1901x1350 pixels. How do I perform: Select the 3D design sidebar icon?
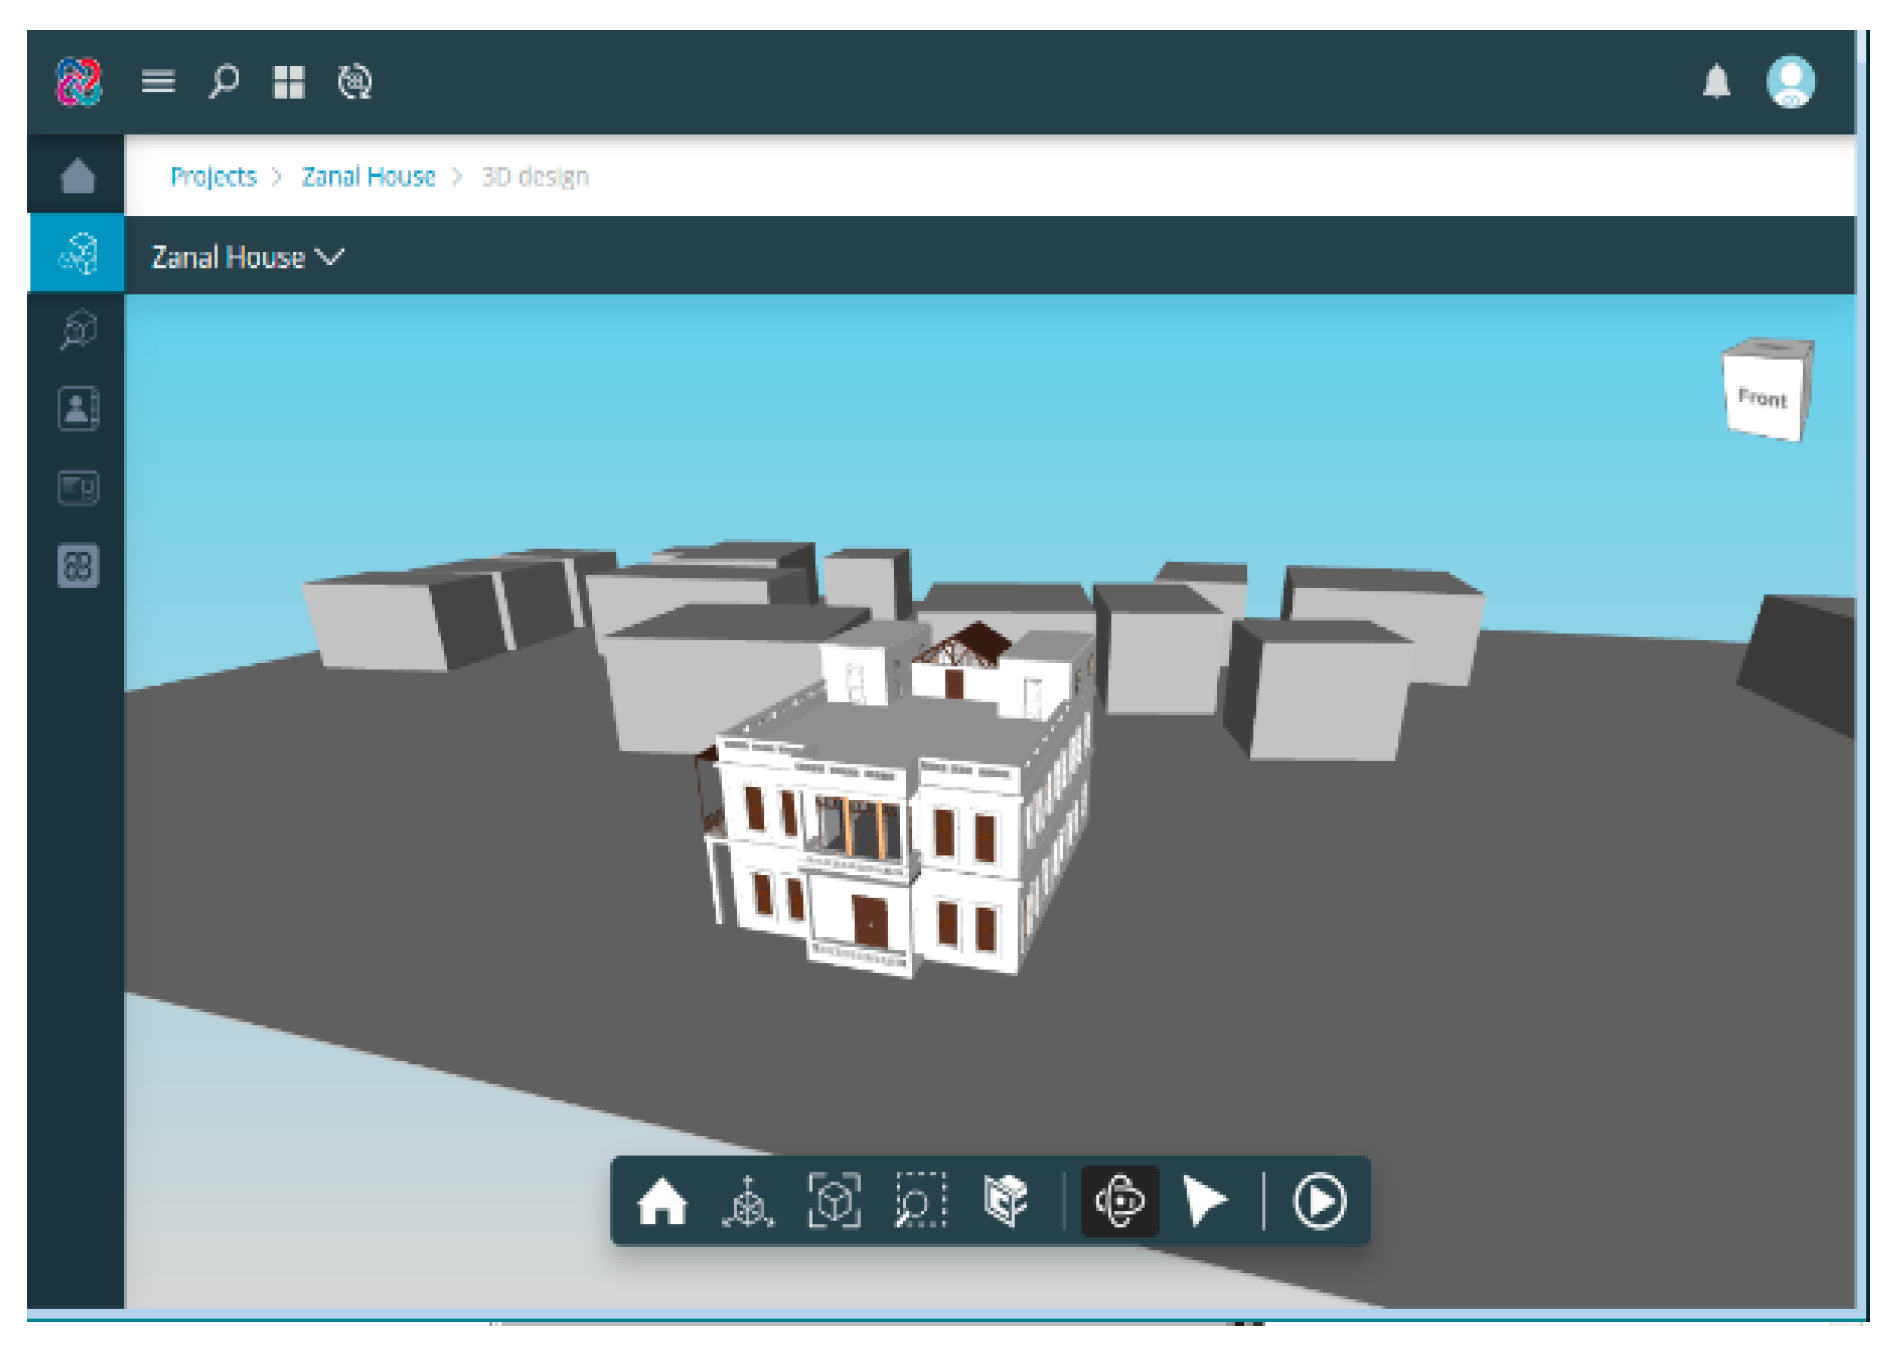77,254
